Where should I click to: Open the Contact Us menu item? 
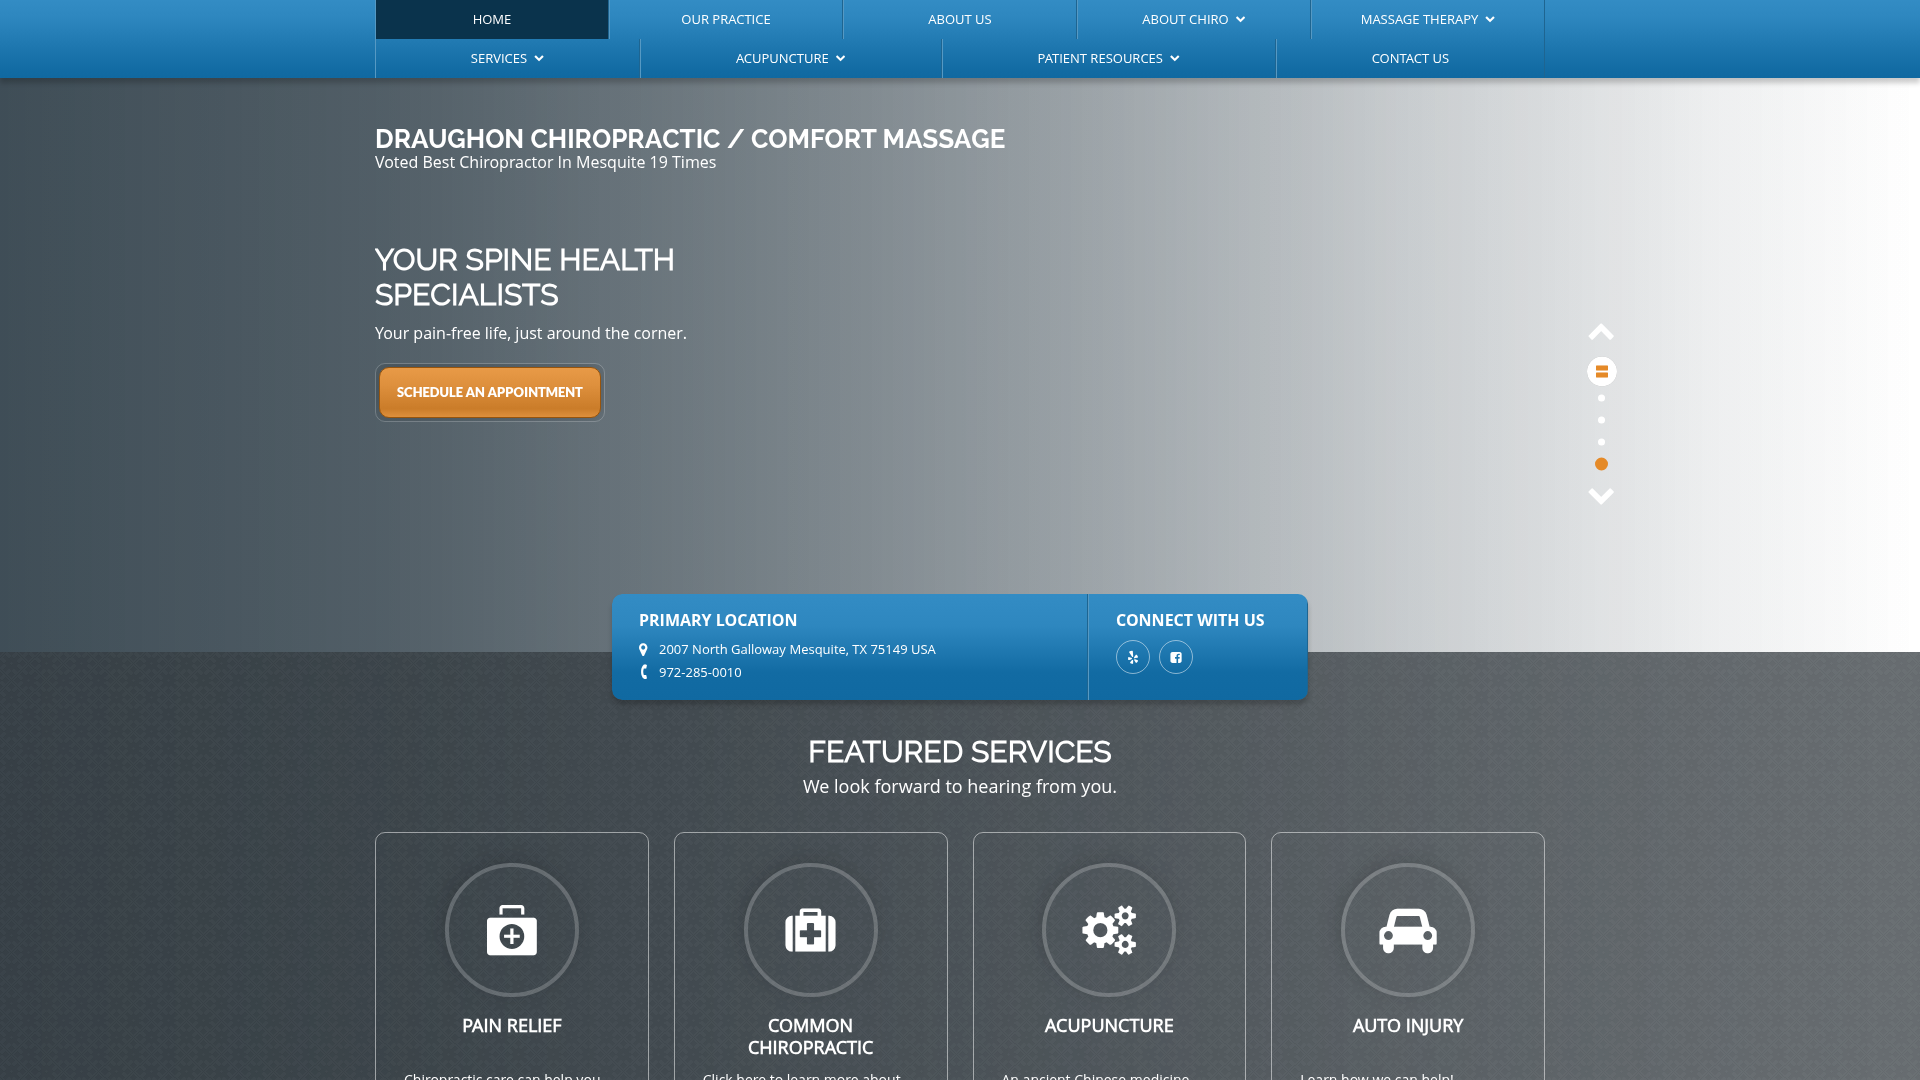click(x=1409, y=58)
